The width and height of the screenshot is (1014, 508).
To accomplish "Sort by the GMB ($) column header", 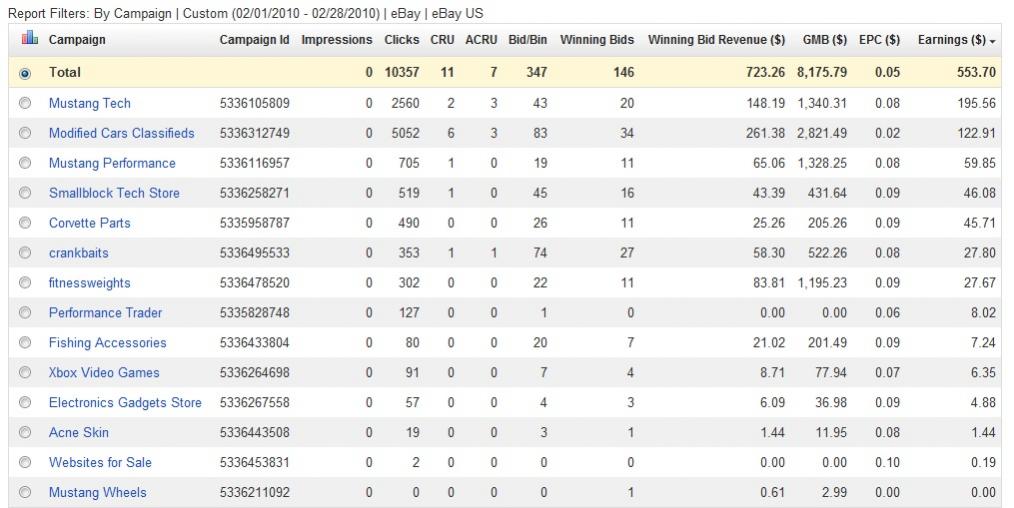I will point(825,40).
